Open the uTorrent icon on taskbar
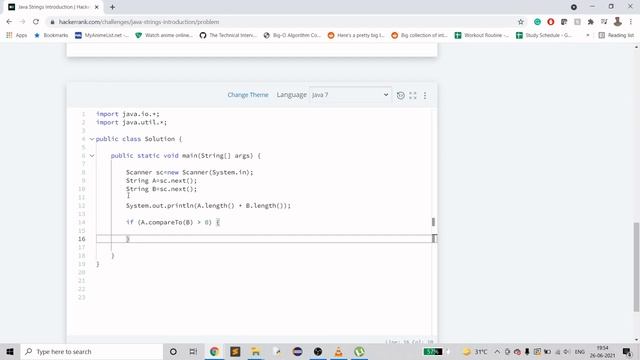The width and height of the screenshot is (640, 360). click(x=360, y=351)
